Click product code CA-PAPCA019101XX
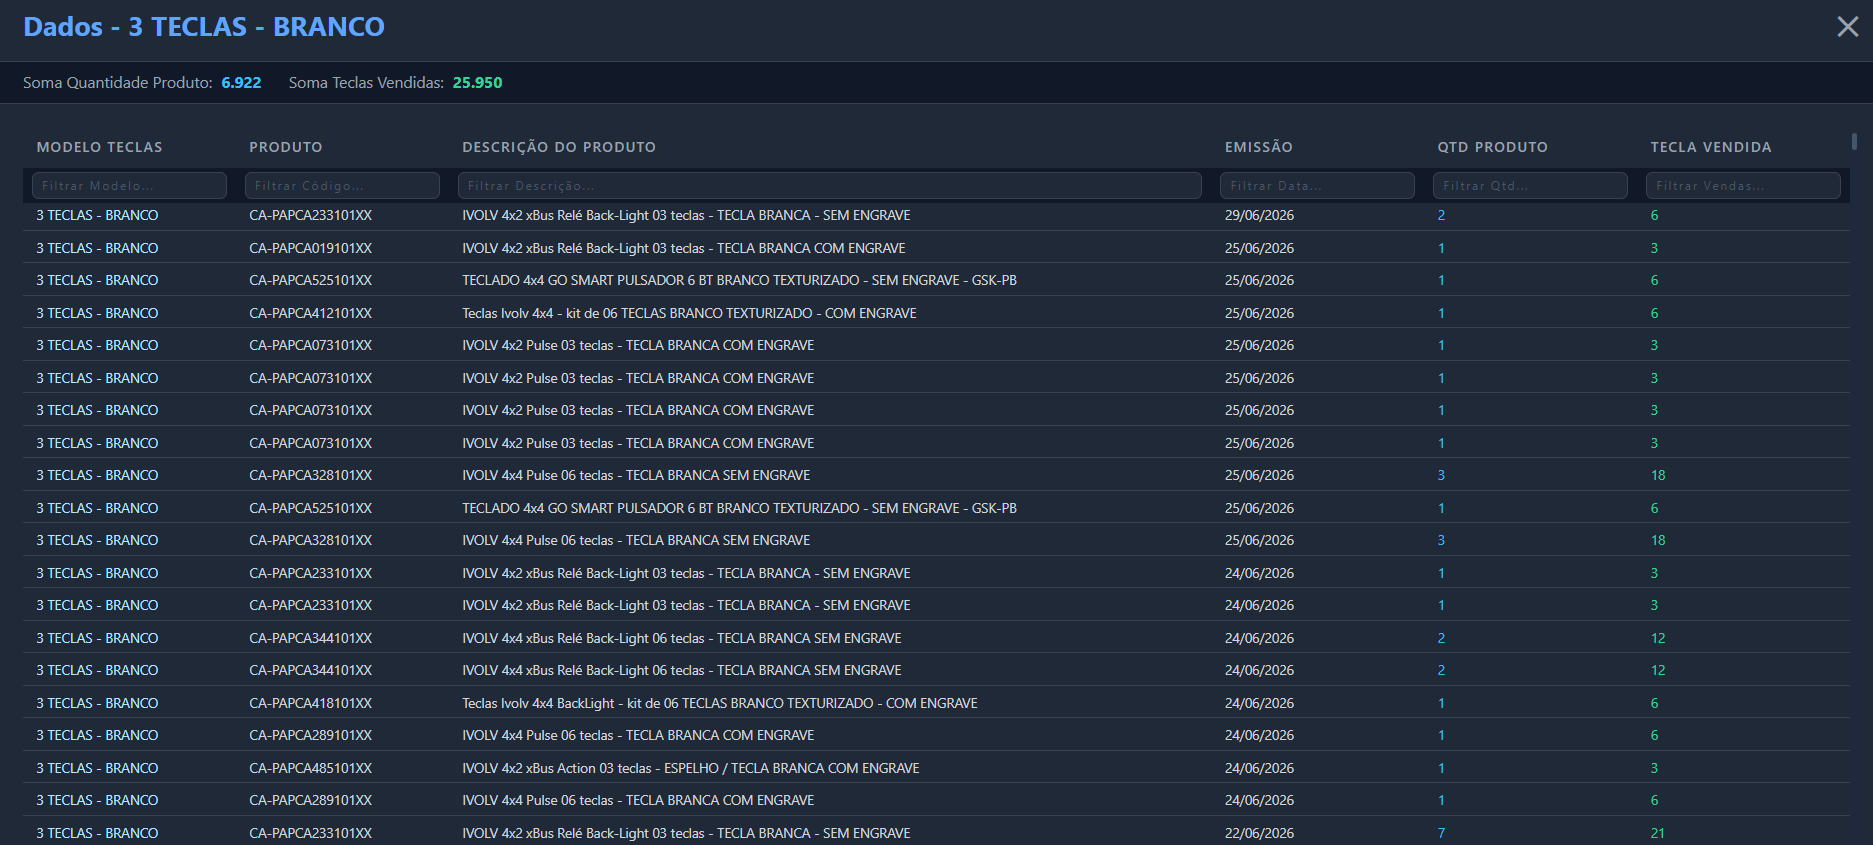The image size is (1873, 845). coord(310,248)
